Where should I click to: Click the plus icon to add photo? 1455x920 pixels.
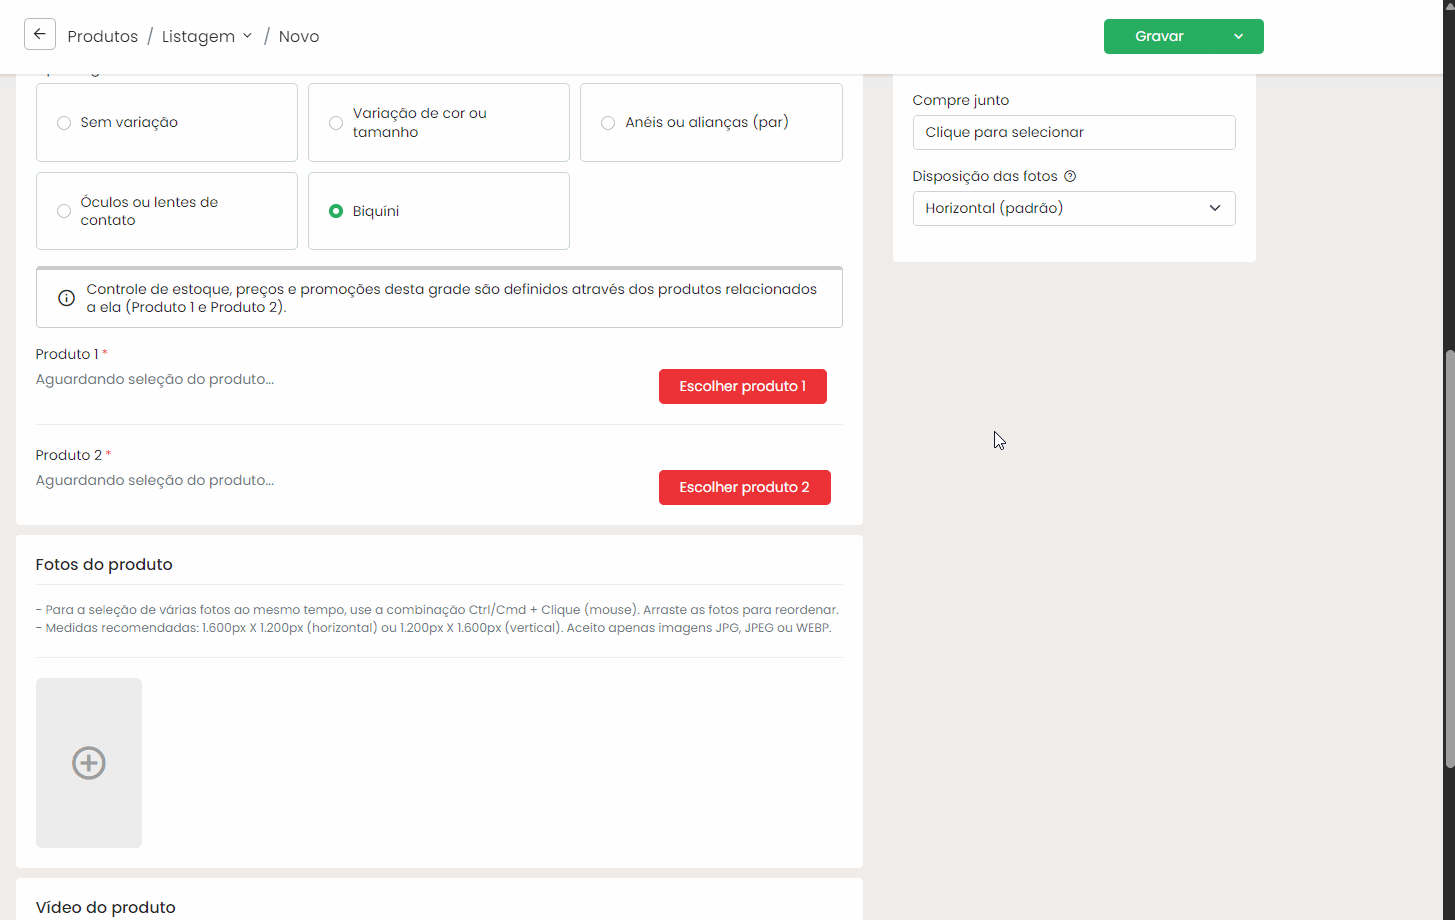[89, 763]
